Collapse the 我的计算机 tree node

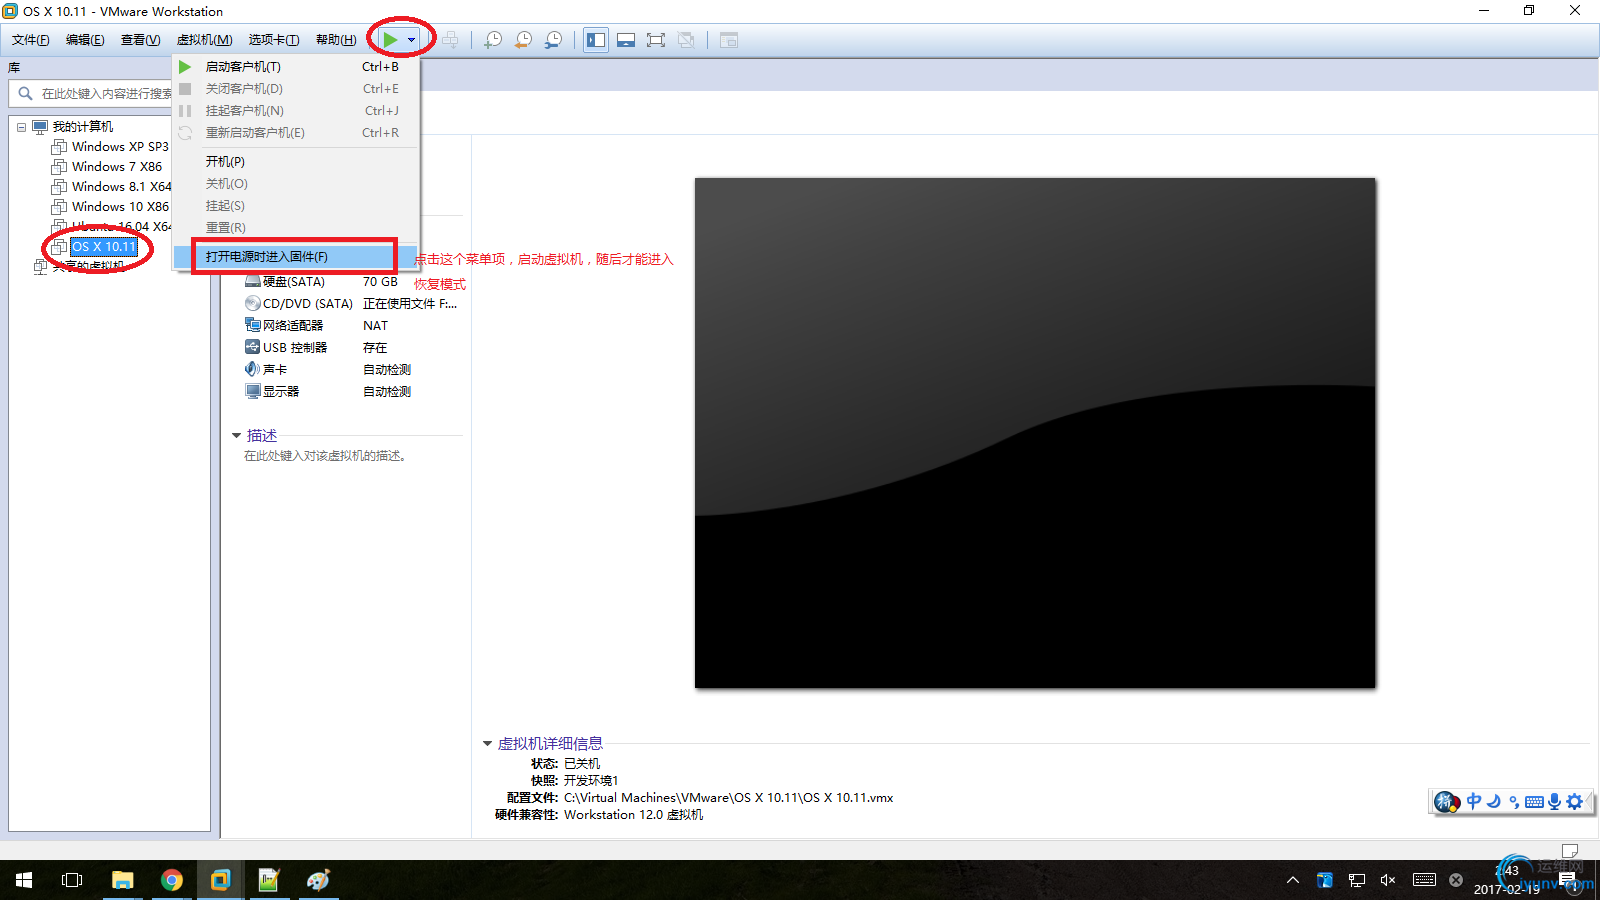click(21, 127)
